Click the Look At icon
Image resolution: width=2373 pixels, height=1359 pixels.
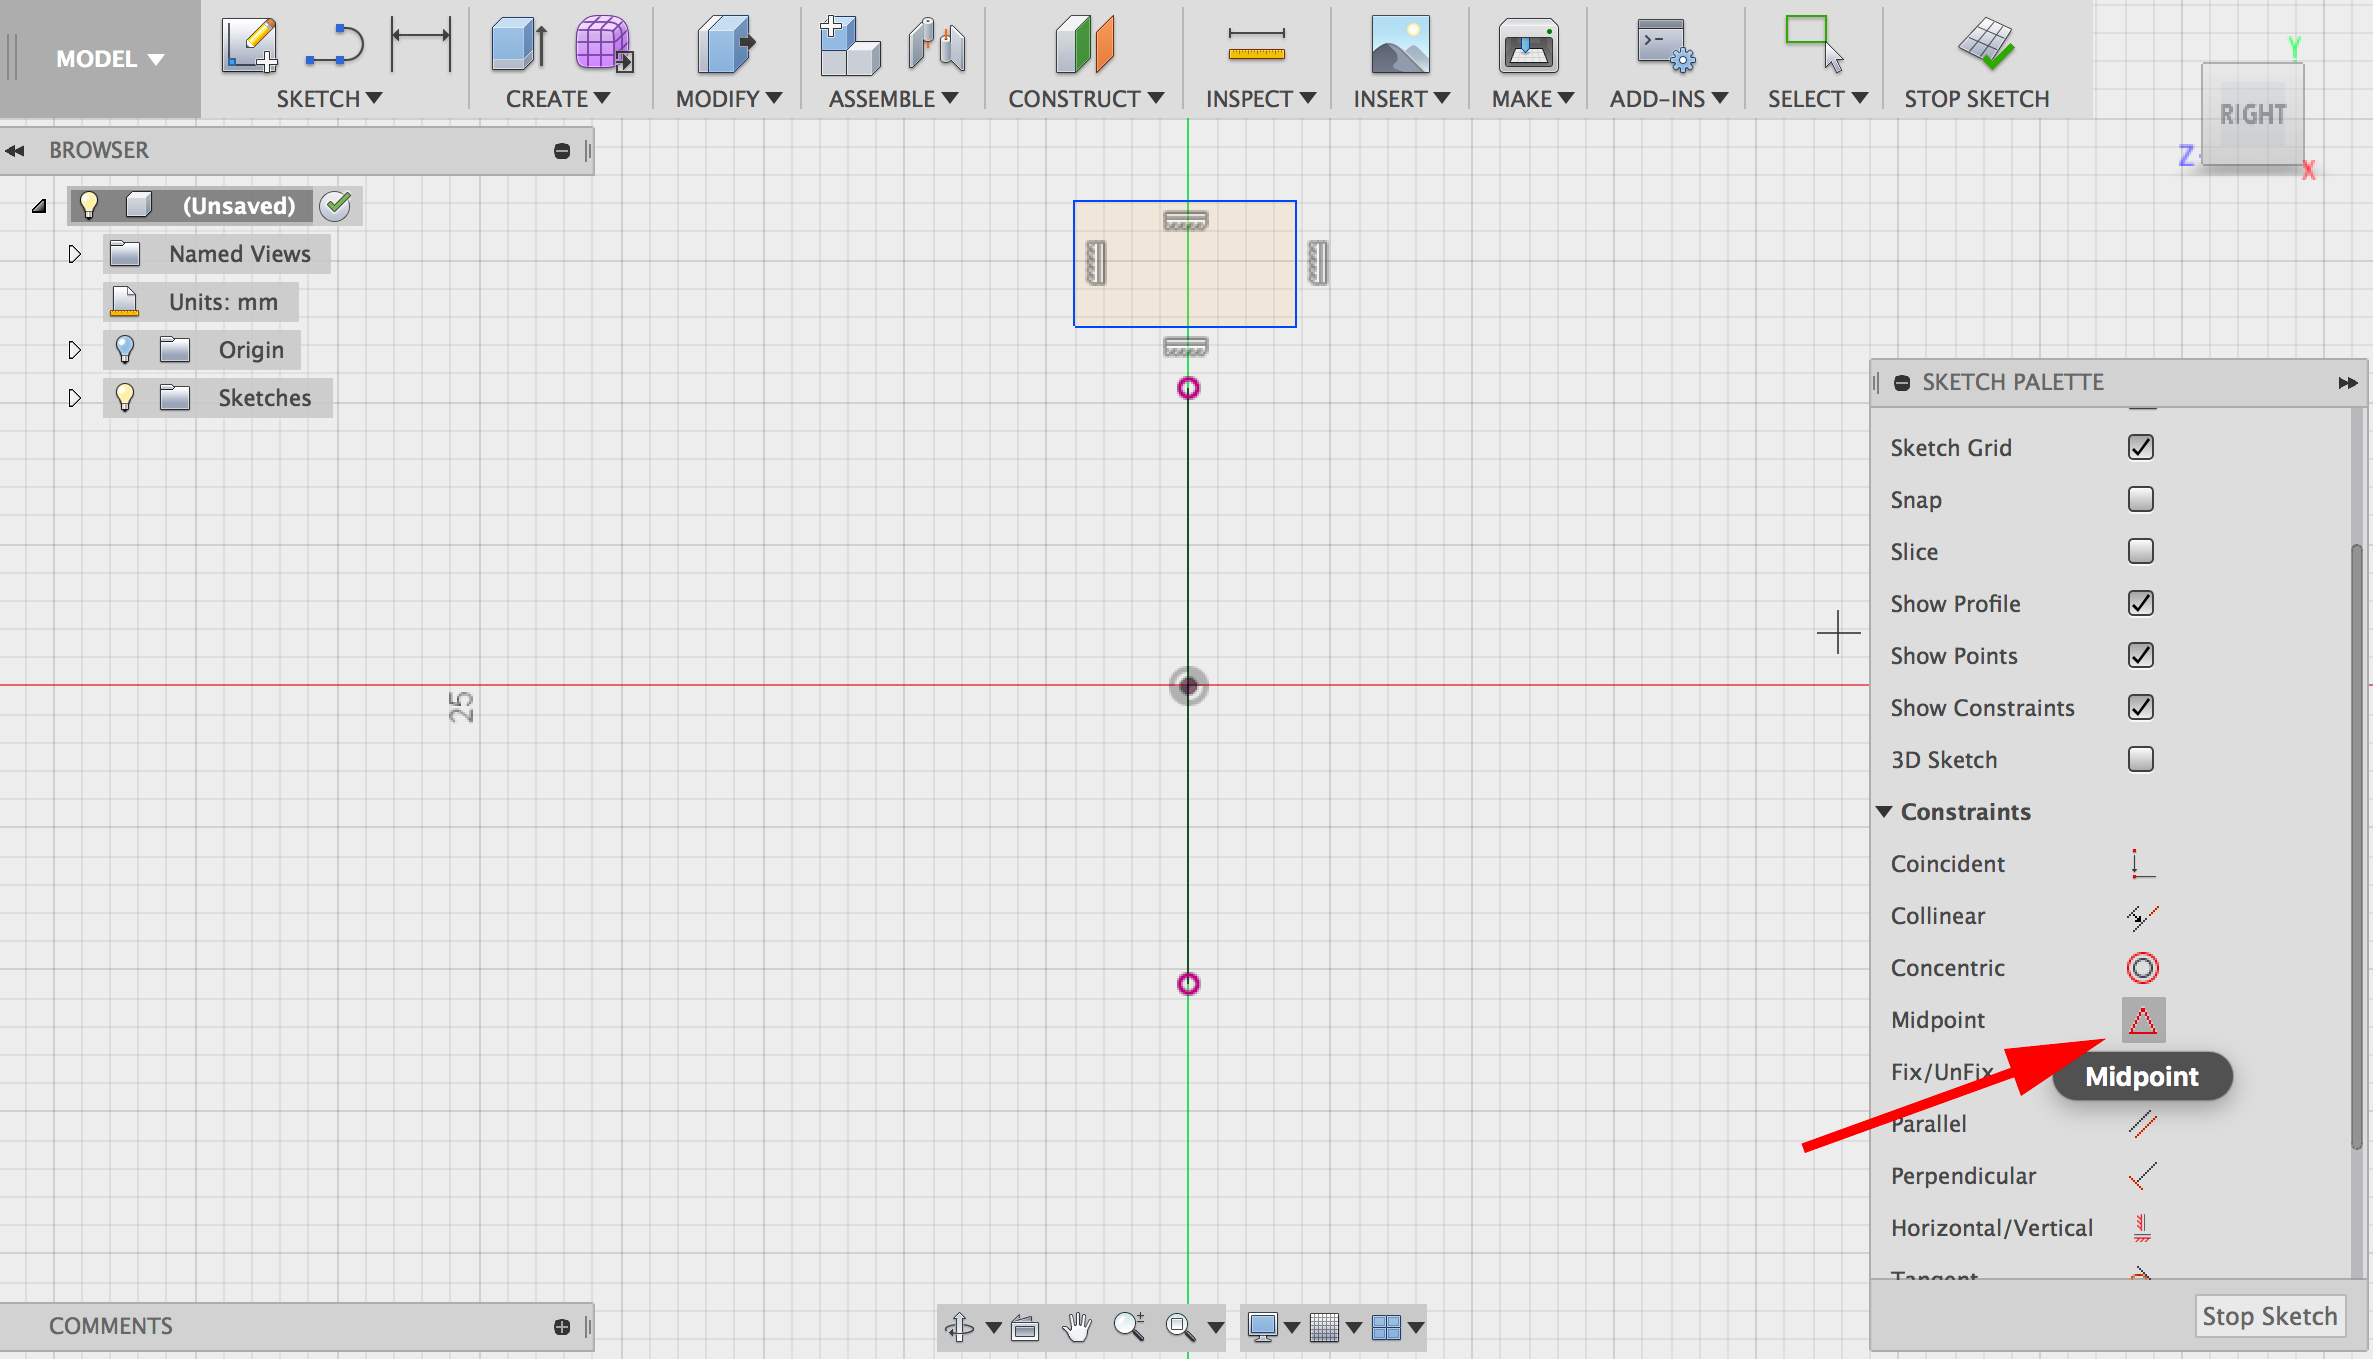coord(1025,1327)
